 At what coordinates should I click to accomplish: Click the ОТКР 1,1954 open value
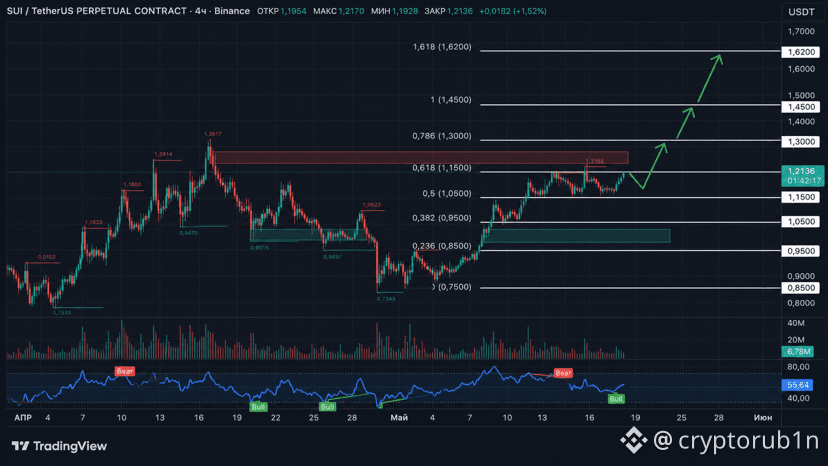coord(281,11)
